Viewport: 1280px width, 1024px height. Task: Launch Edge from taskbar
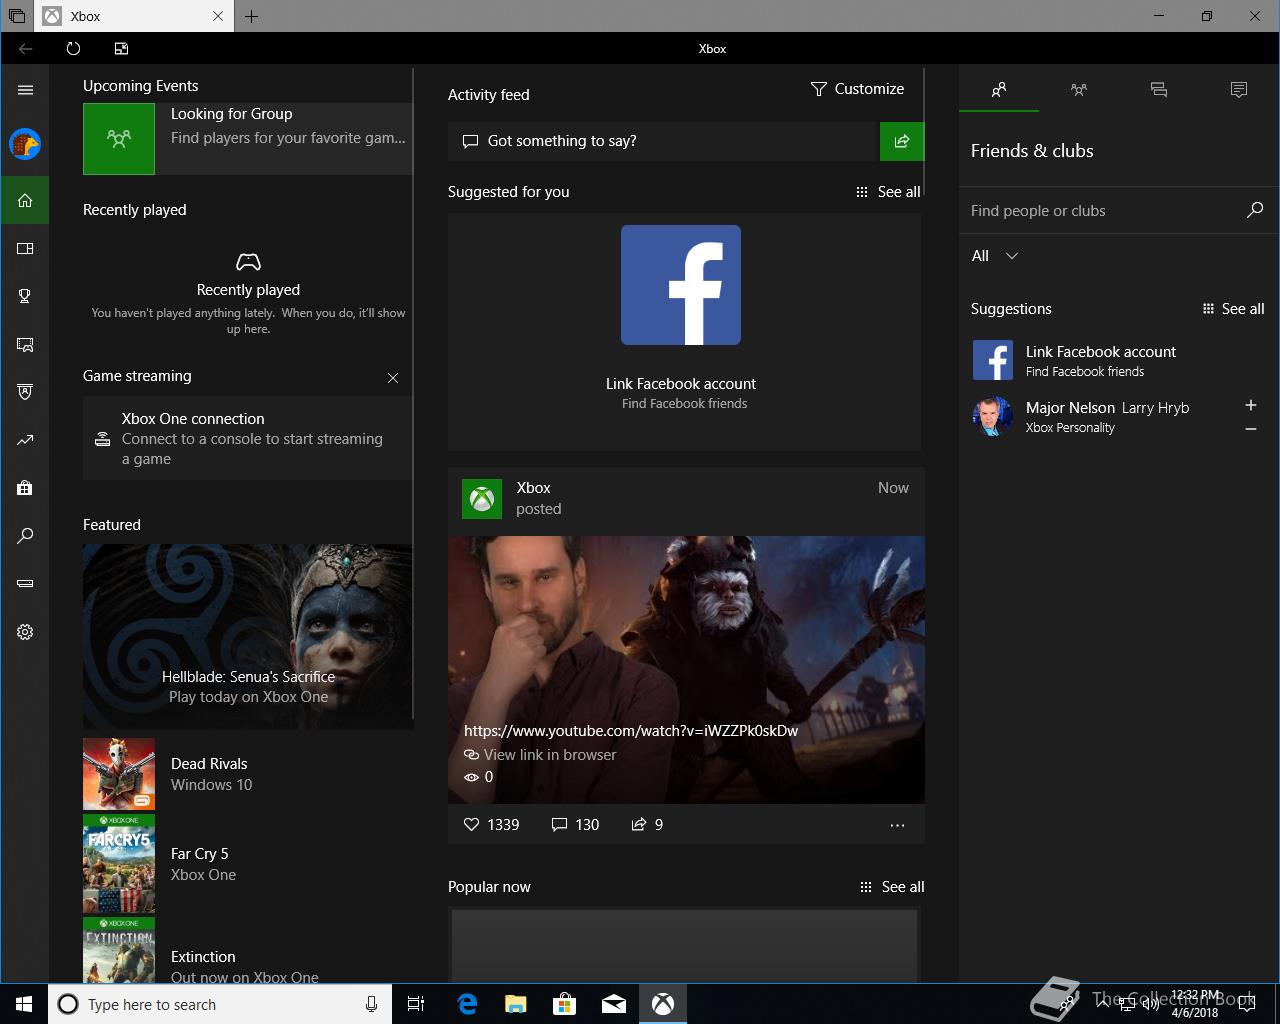[467, 1004]
